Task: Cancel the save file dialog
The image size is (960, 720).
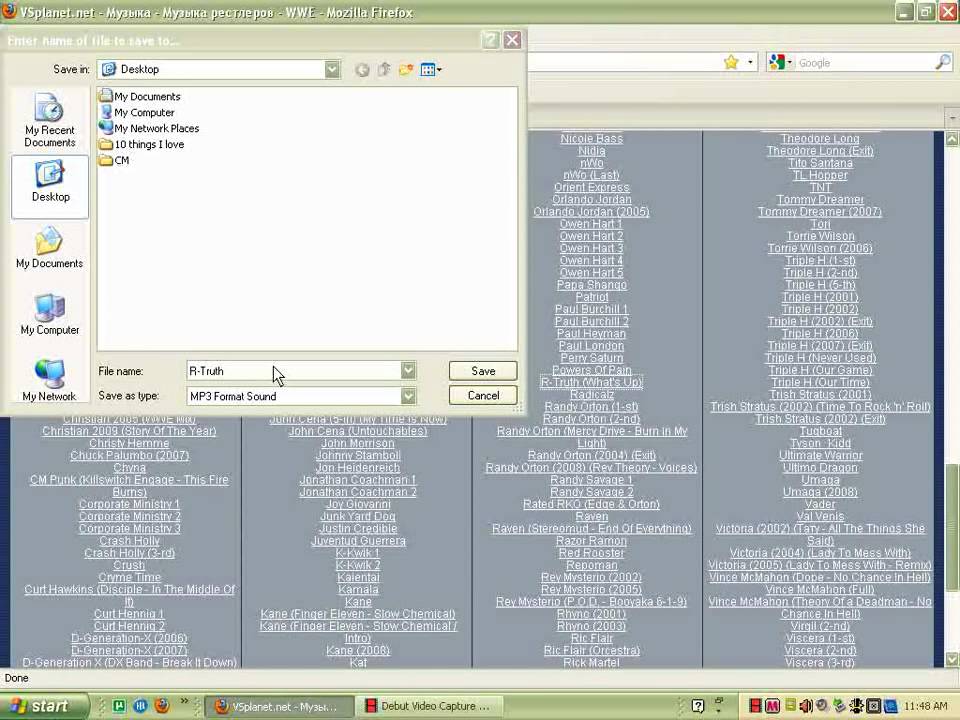Action: [x=482, y=396]
